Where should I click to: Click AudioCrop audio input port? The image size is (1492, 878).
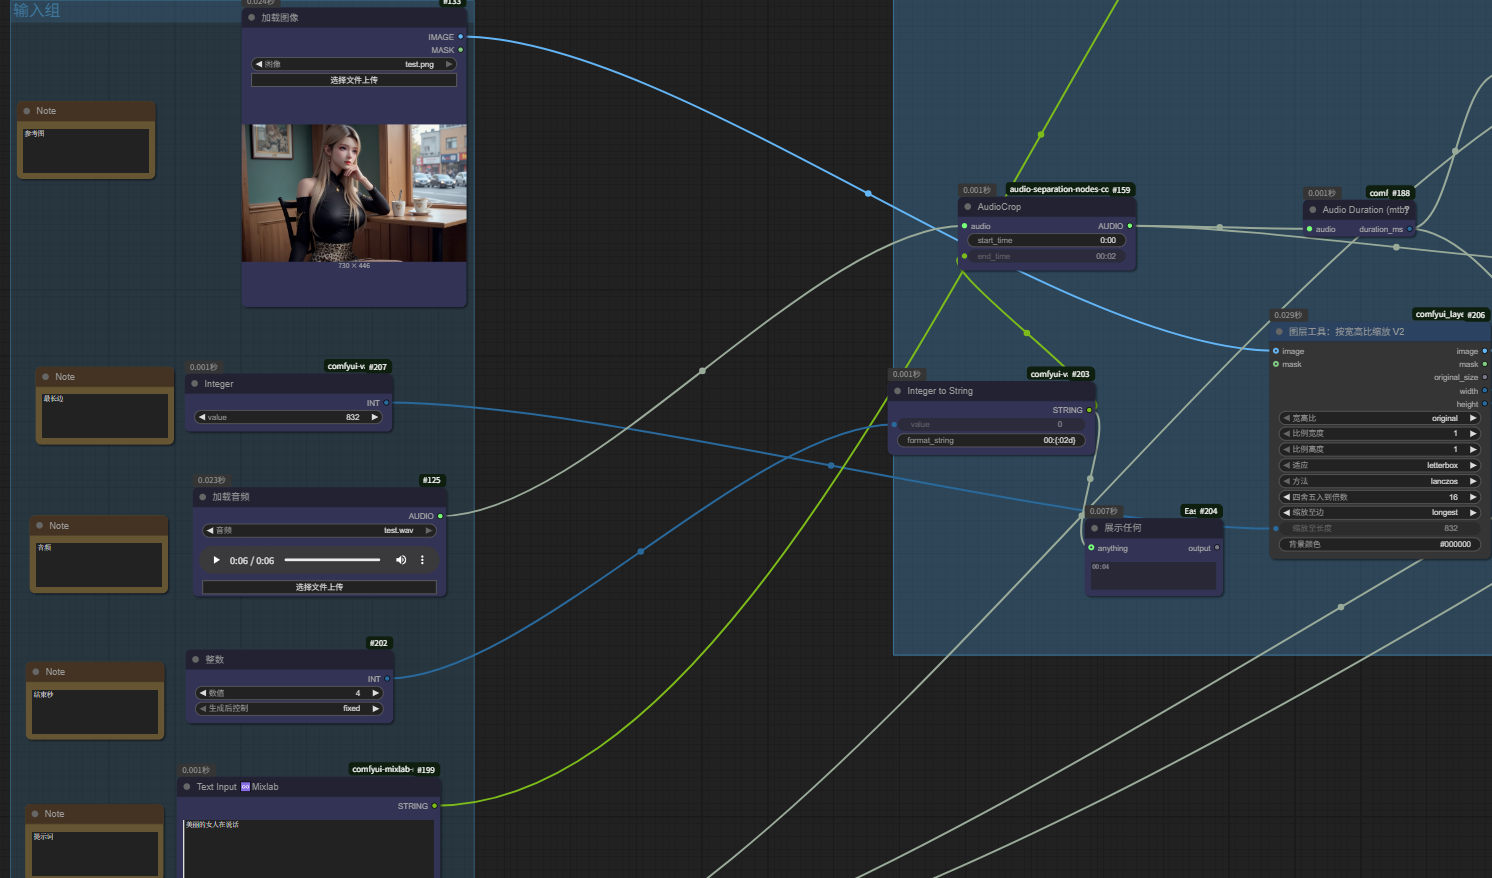click(x=964, y=226)
